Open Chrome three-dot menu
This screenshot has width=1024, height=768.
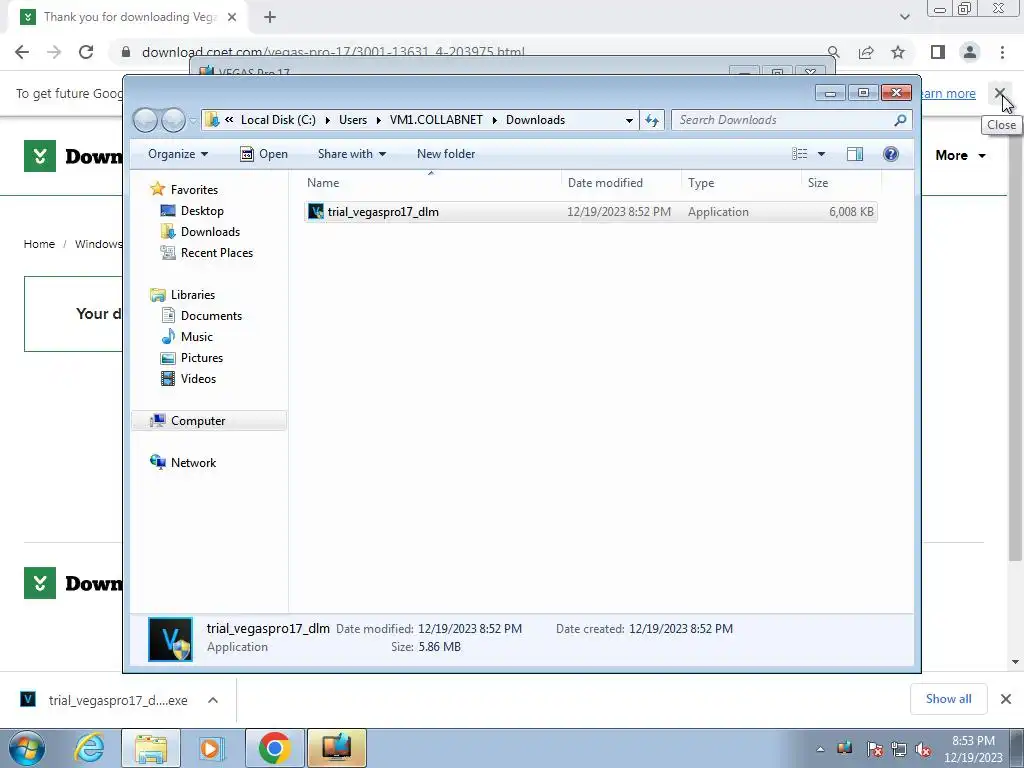[1002, 52]
